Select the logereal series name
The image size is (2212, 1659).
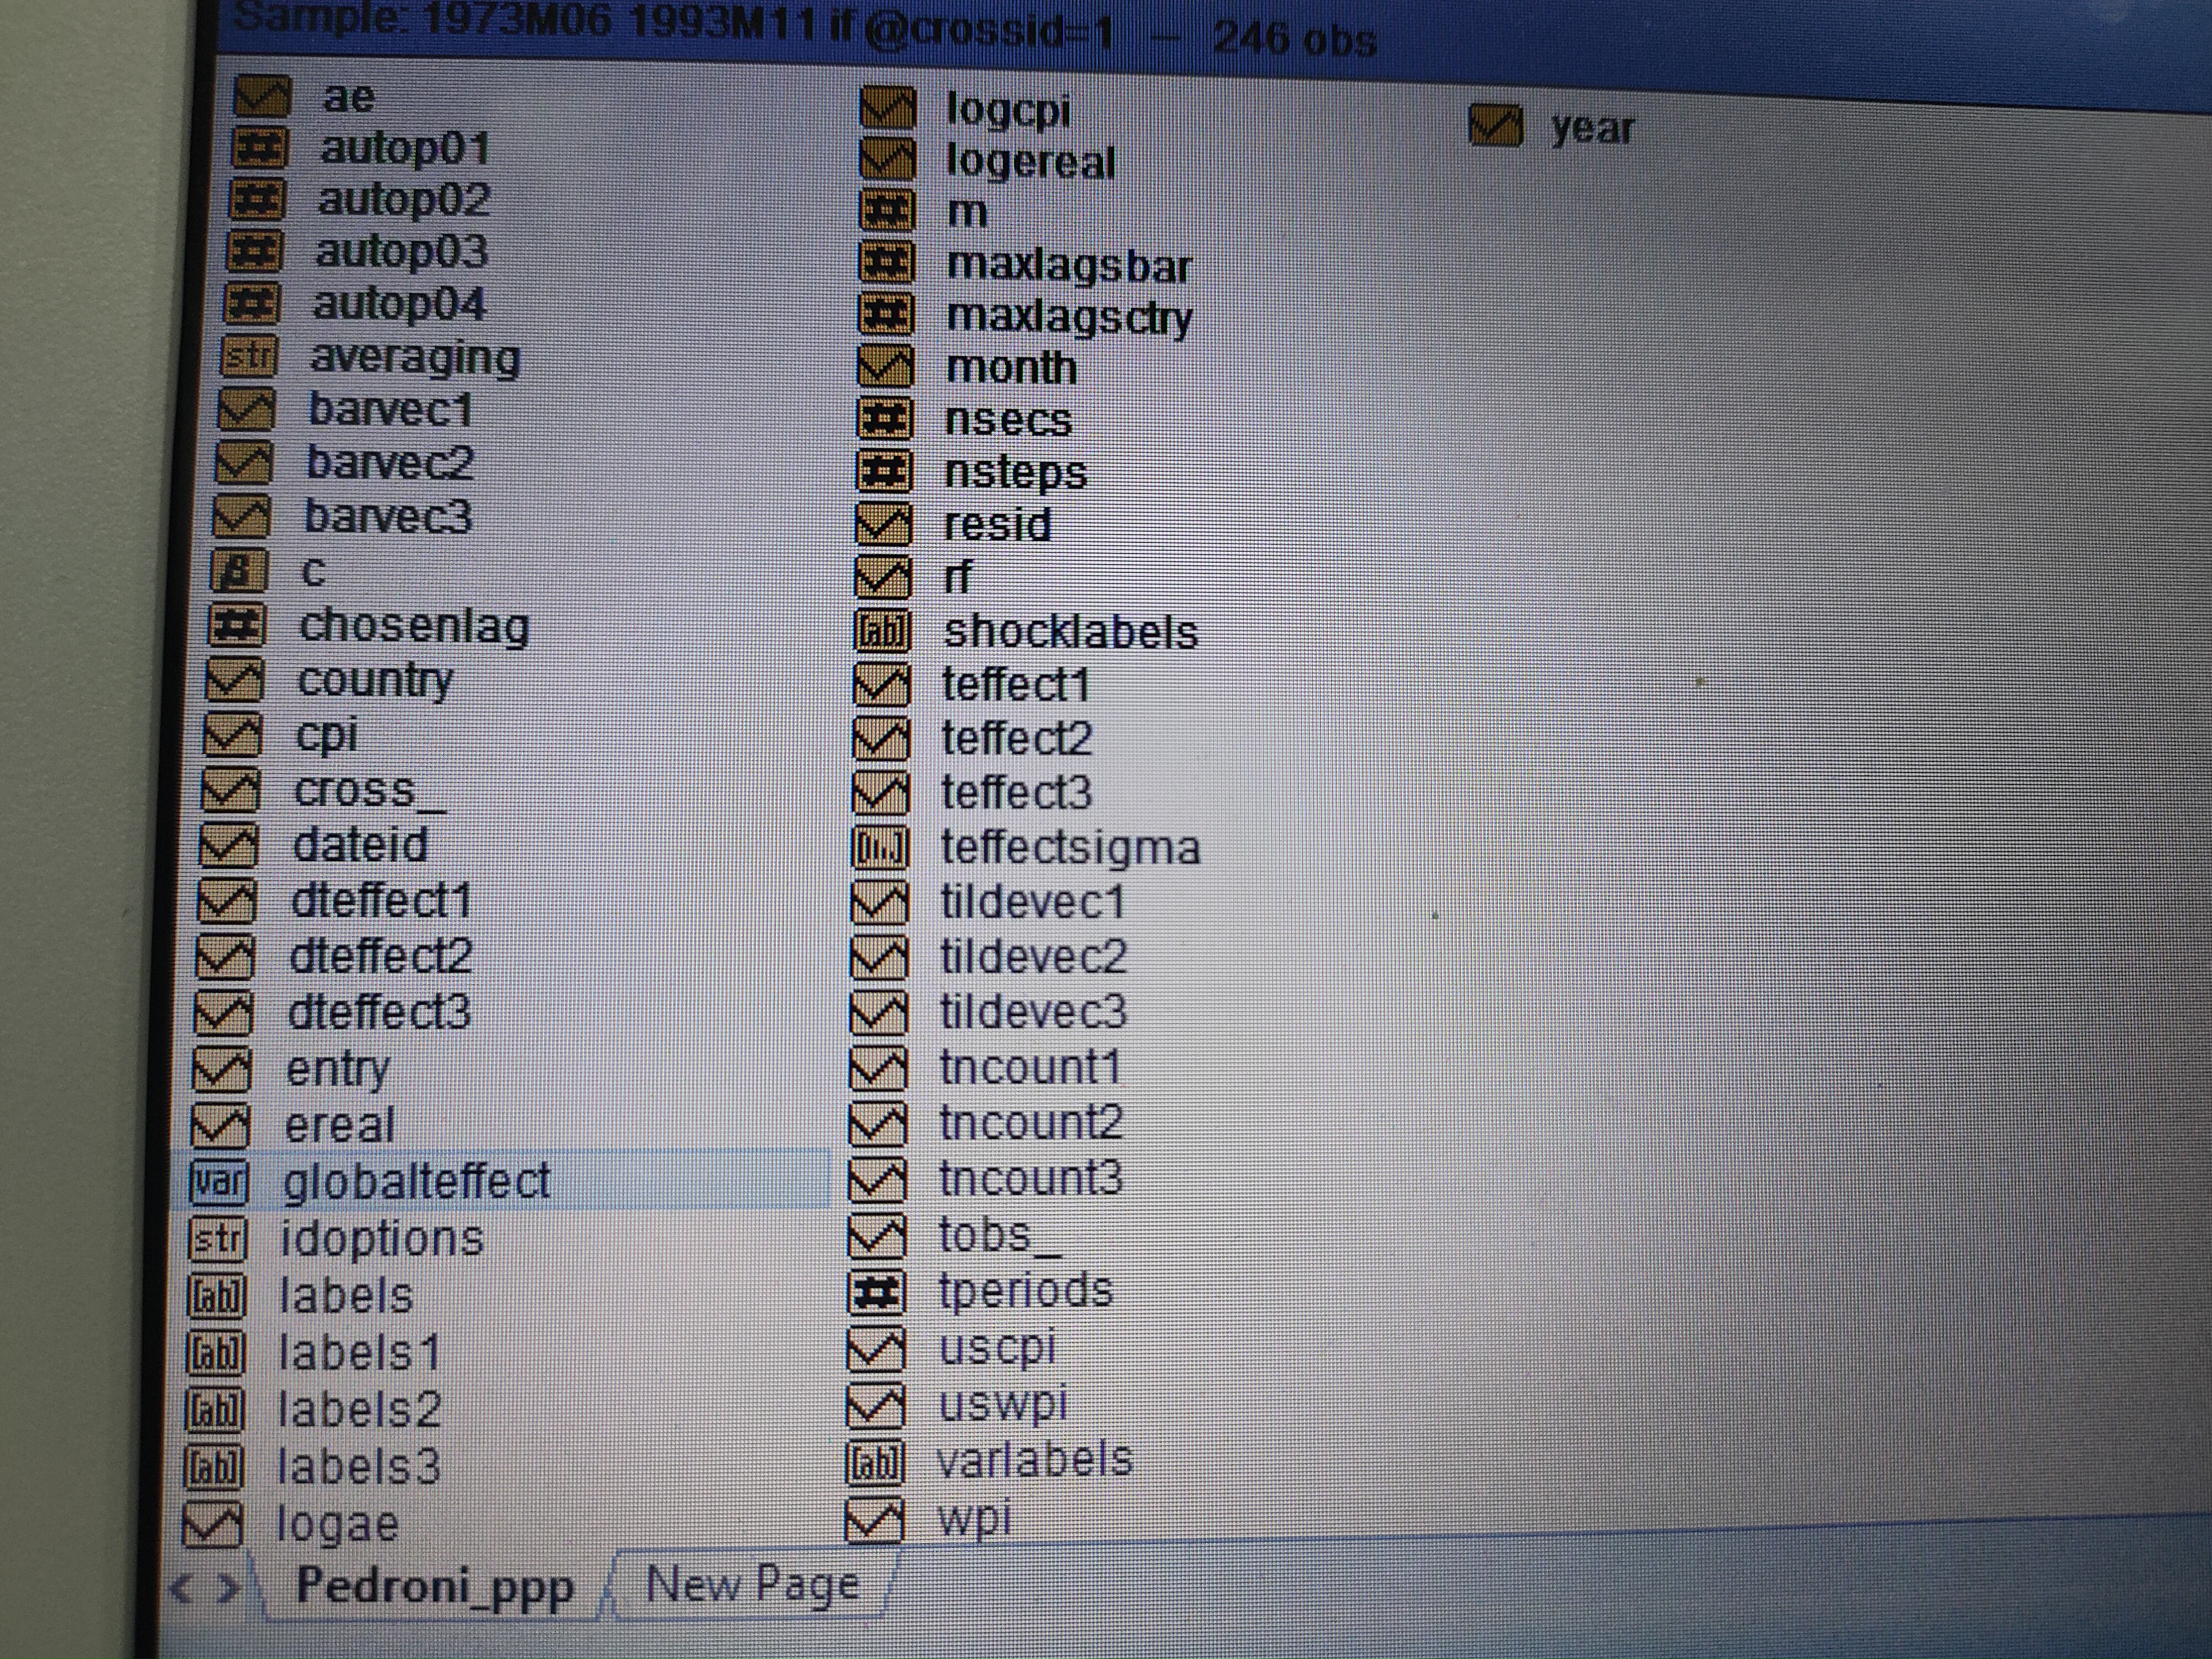tap(1030, 162)
